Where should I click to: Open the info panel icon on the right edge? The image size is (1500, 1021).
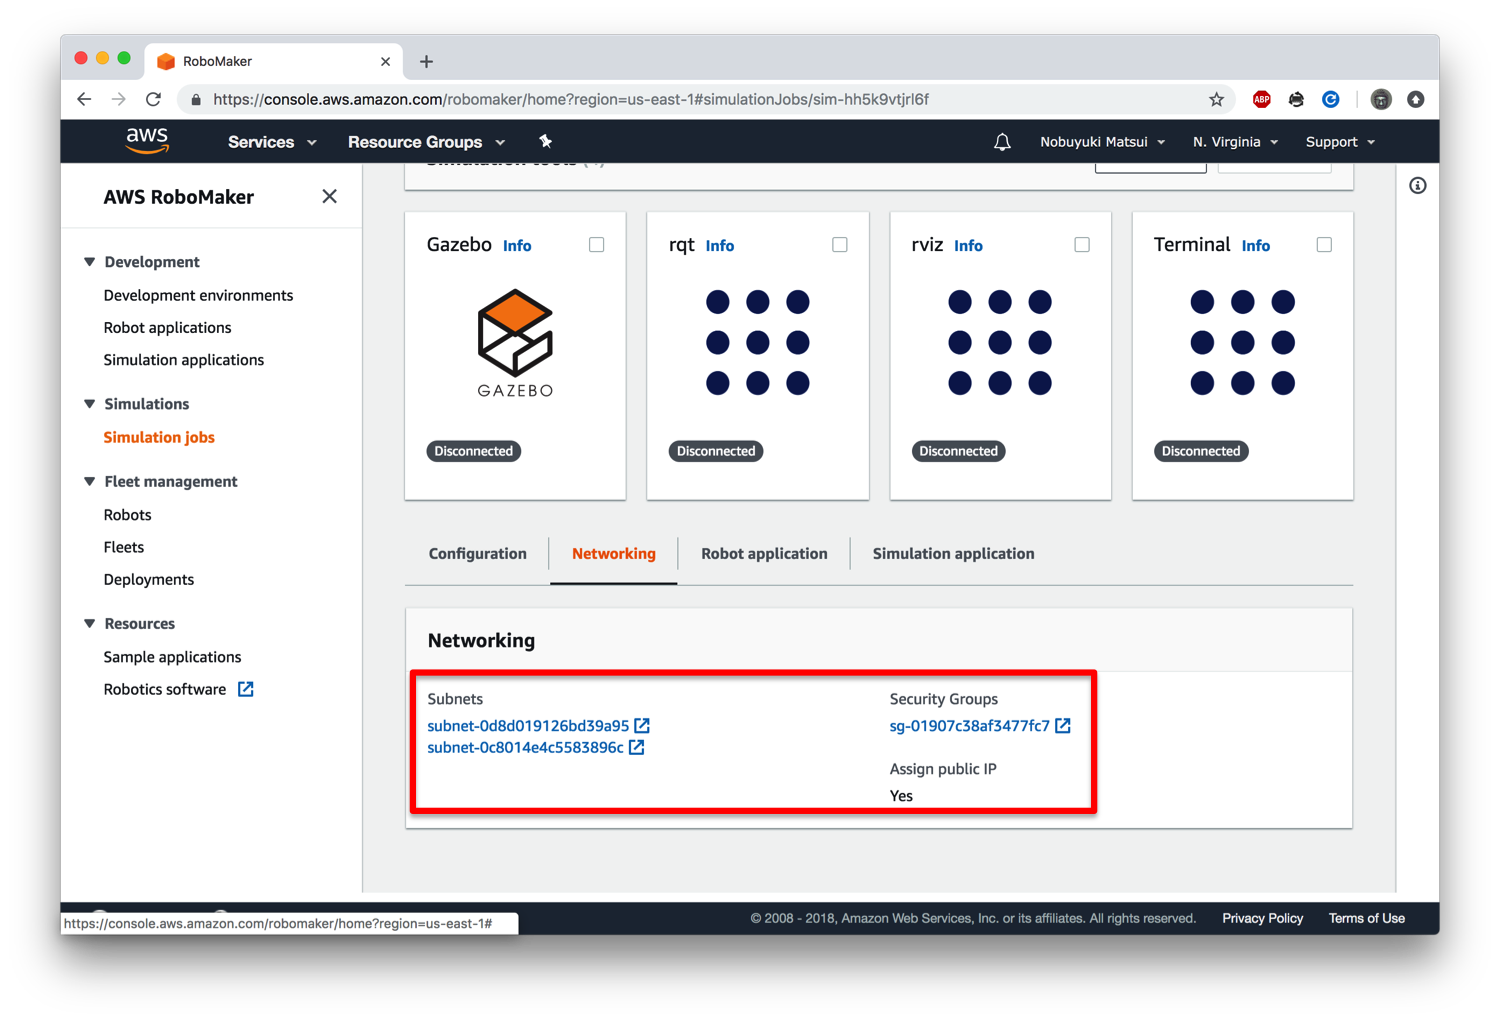1417,185
